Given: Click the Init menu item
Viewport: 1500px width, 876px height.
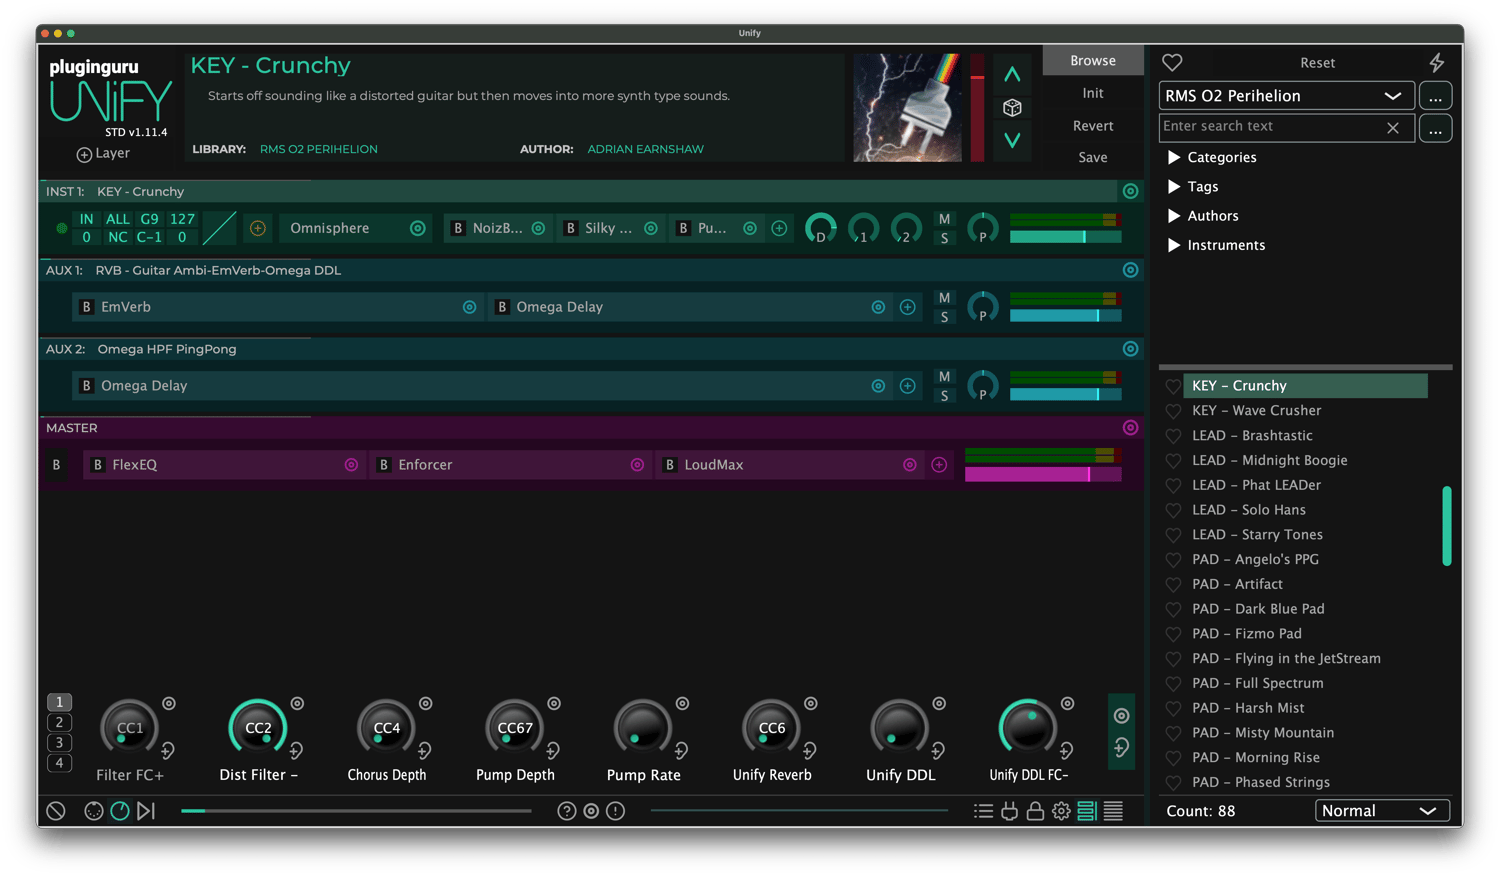Looking at the screenshot, I should tap(1092, 93).
